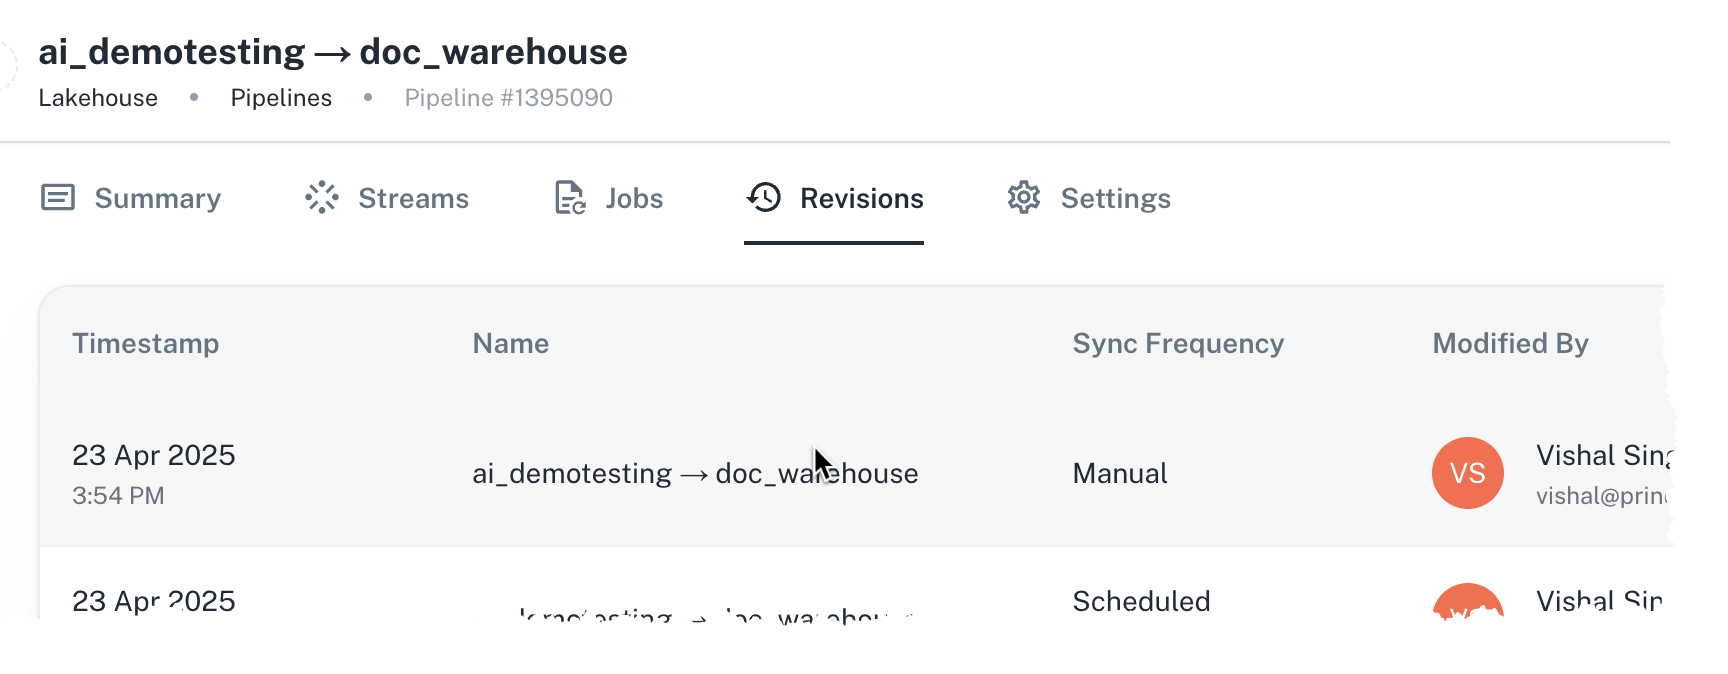1728x674 pixels.
Task: Open the Pipelines breadcrumb link
Action: pyautogui.click(x=281, y=98)
